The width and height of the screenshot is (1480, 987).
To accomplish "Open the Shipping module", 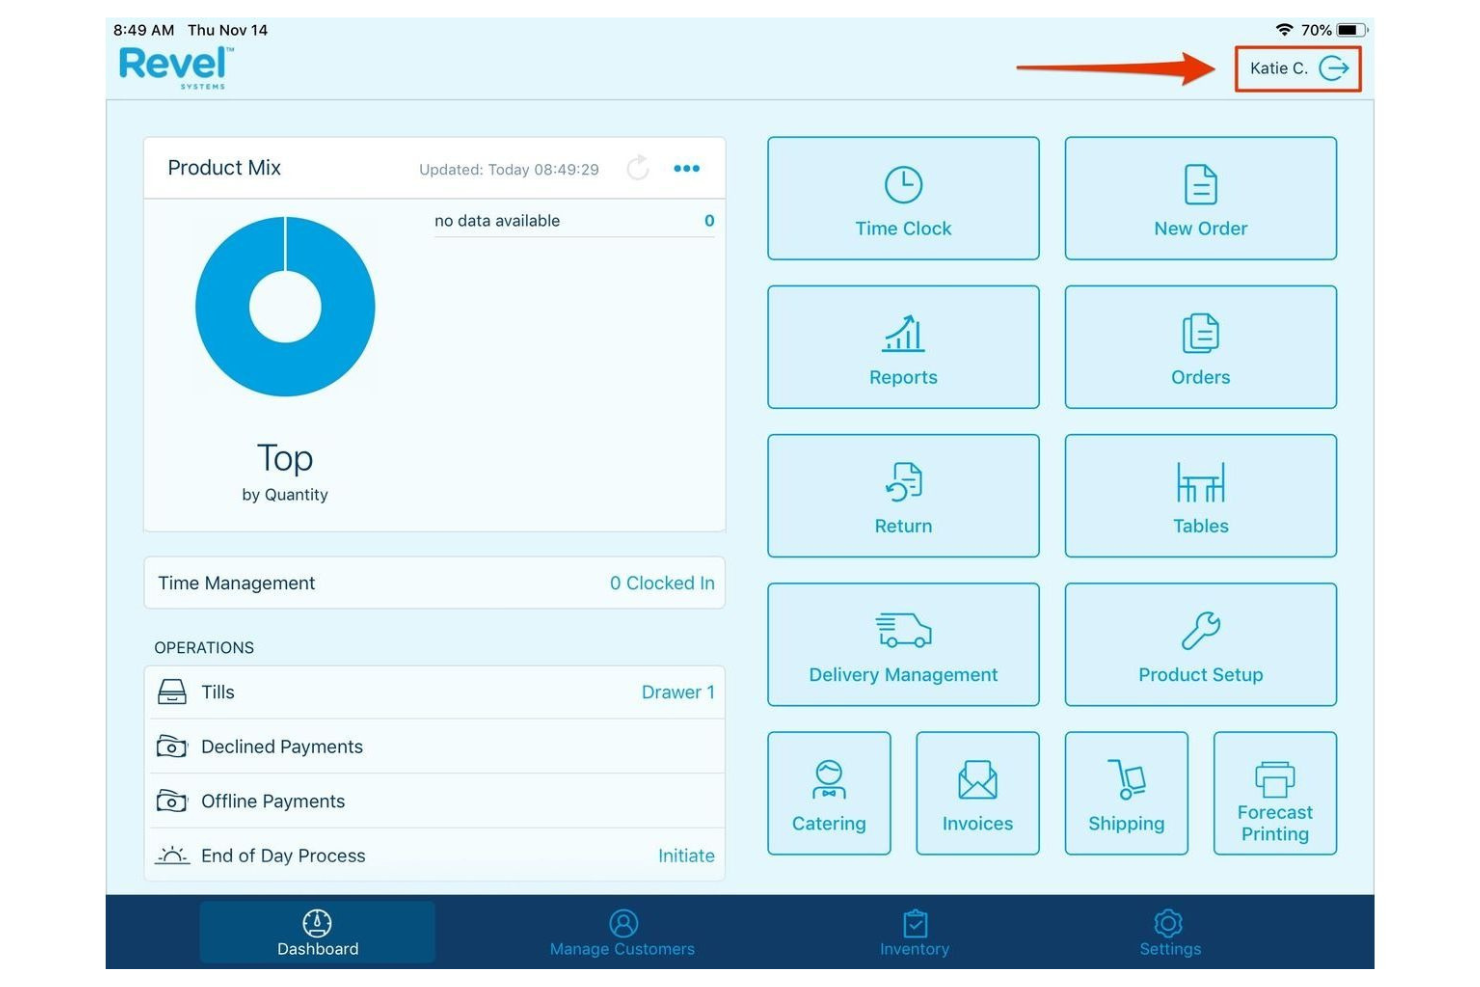I will (x=1126, y=793).
